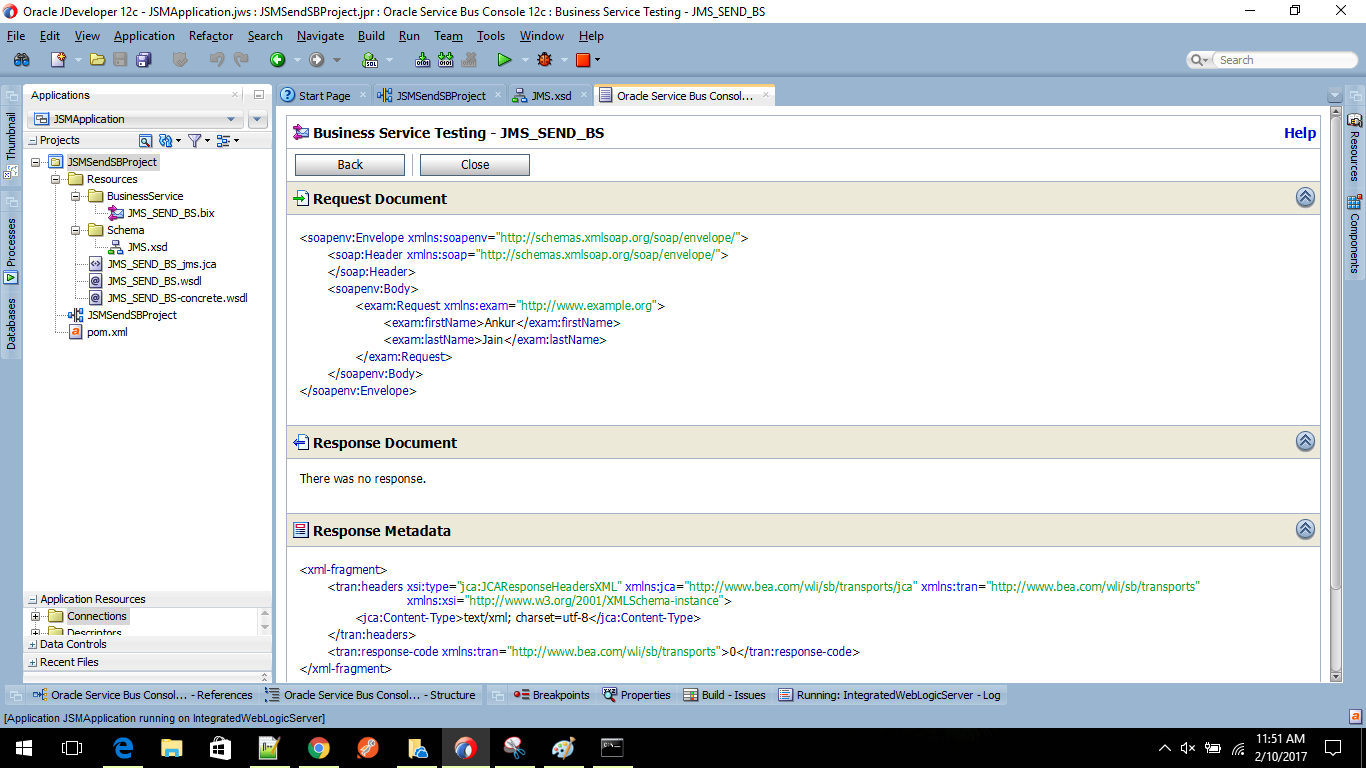
Task: Collapse the Response Document section
Action: 1305,442
